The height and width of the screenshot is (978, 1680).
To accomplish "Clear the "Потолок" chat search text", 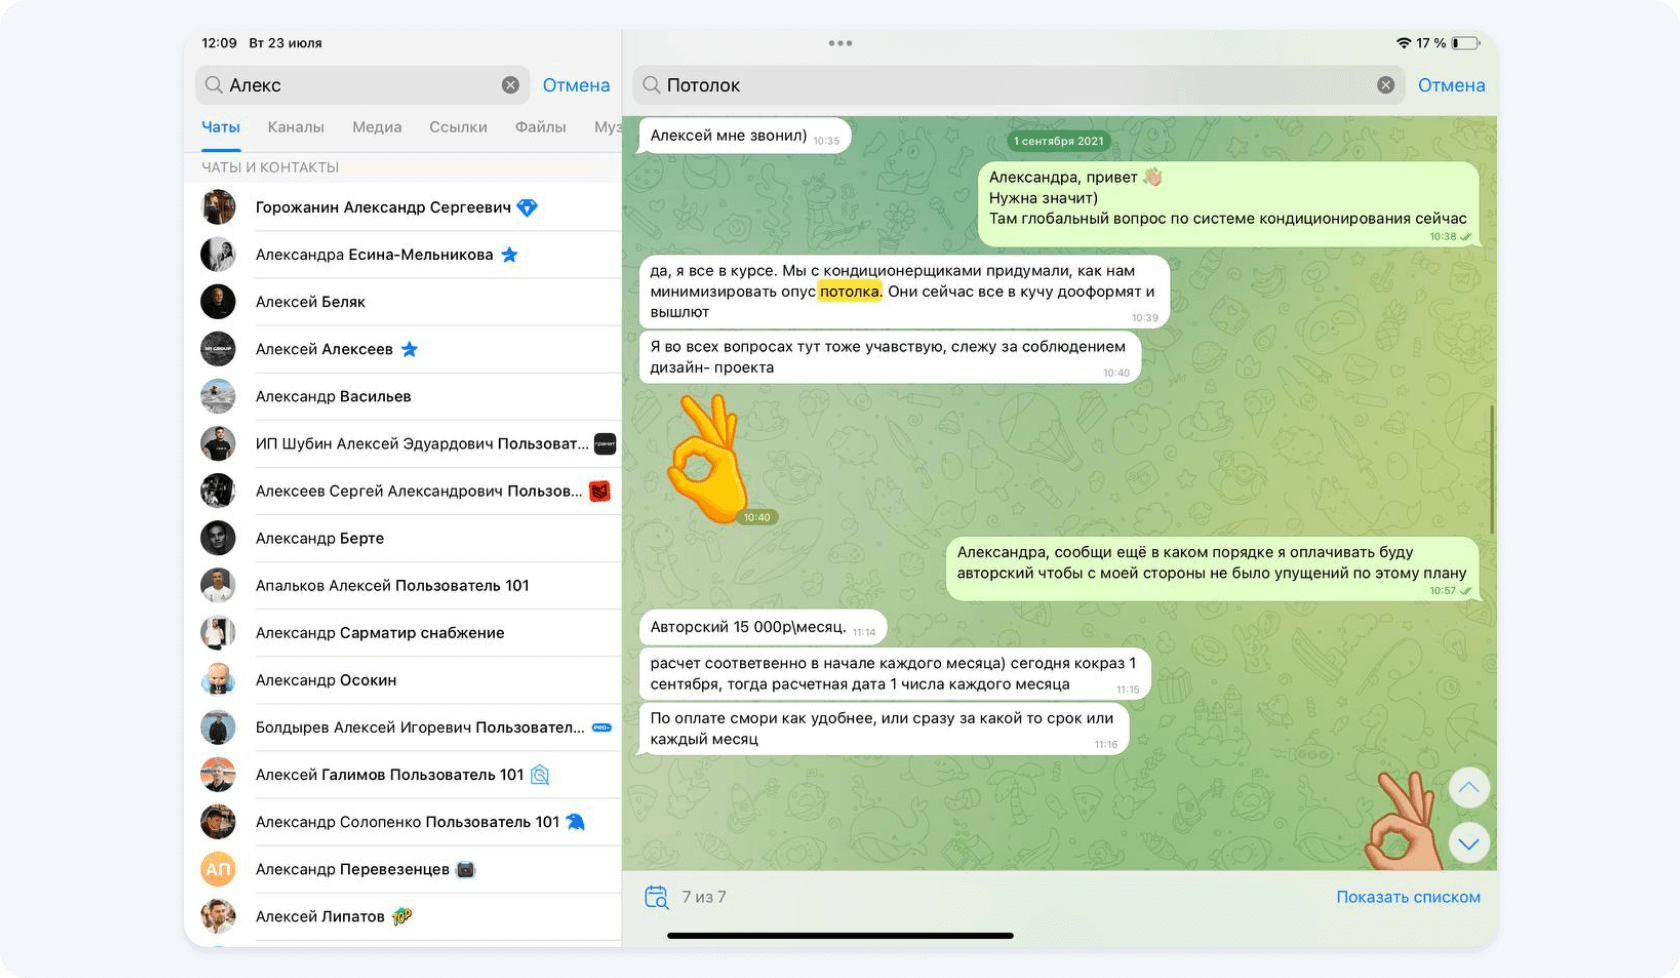I will pos(1385,85).
